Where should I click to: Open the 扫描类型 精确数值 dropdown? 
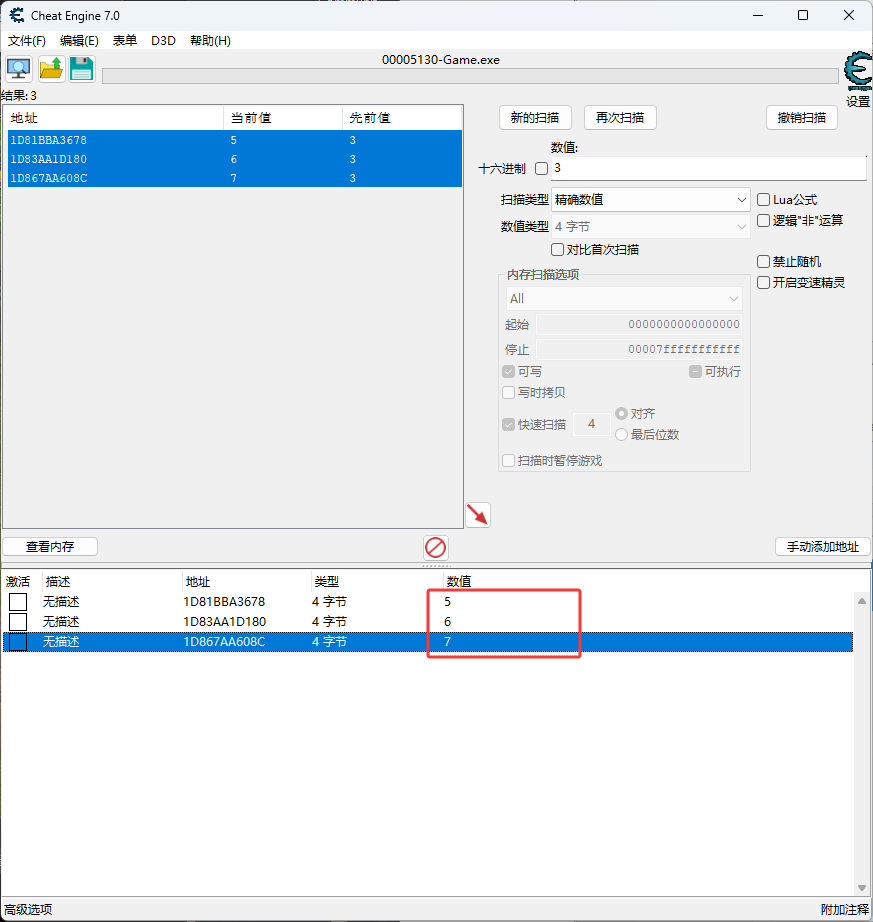pyautogui.click(x=650, y=199)
